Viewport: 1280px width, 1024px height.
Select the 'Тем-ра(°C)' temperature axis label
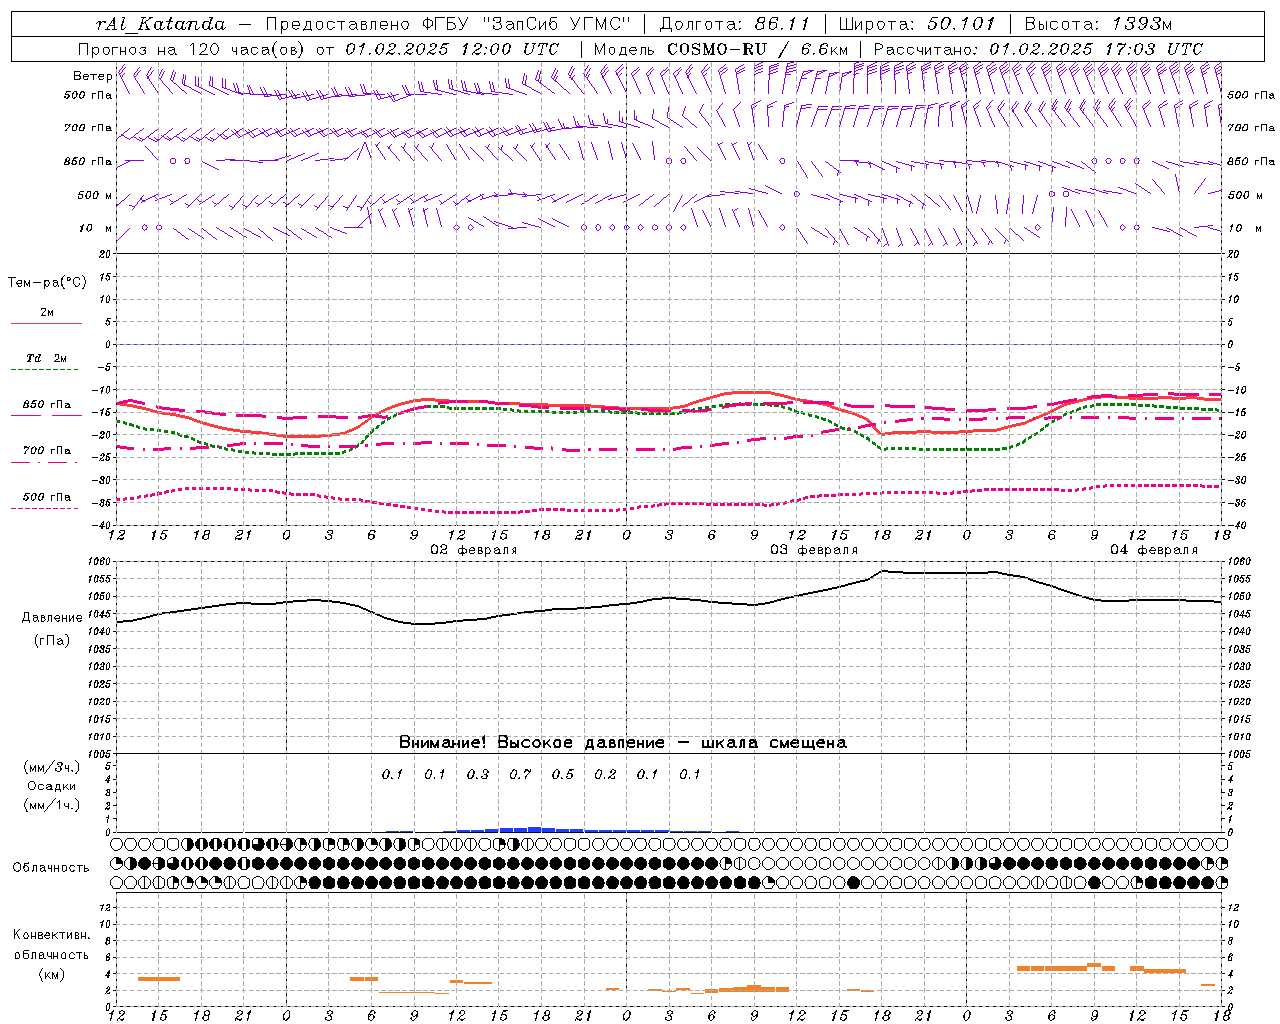click(x=48, y=283)
